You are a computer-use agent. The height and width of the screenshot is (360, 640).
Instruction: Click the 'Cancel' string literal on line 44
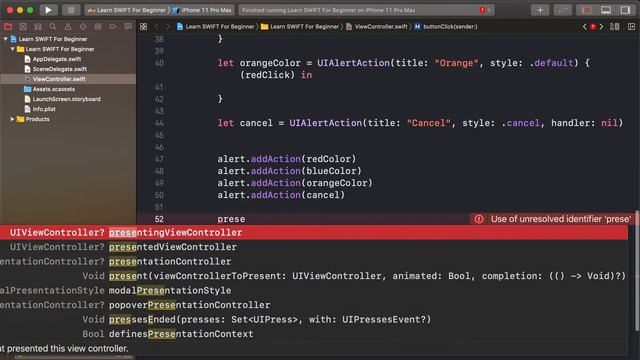click(x=429, y=123)
